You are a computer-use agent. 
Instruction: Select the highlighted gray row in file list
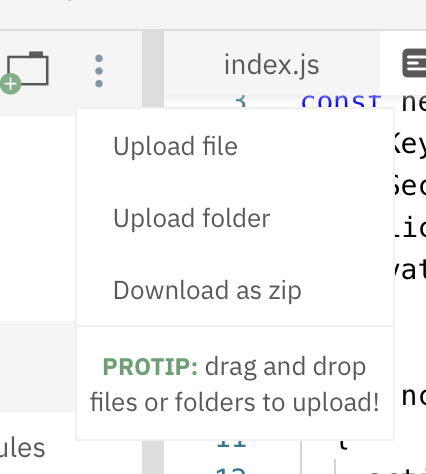pyautogui.click(x=38, y=367)
